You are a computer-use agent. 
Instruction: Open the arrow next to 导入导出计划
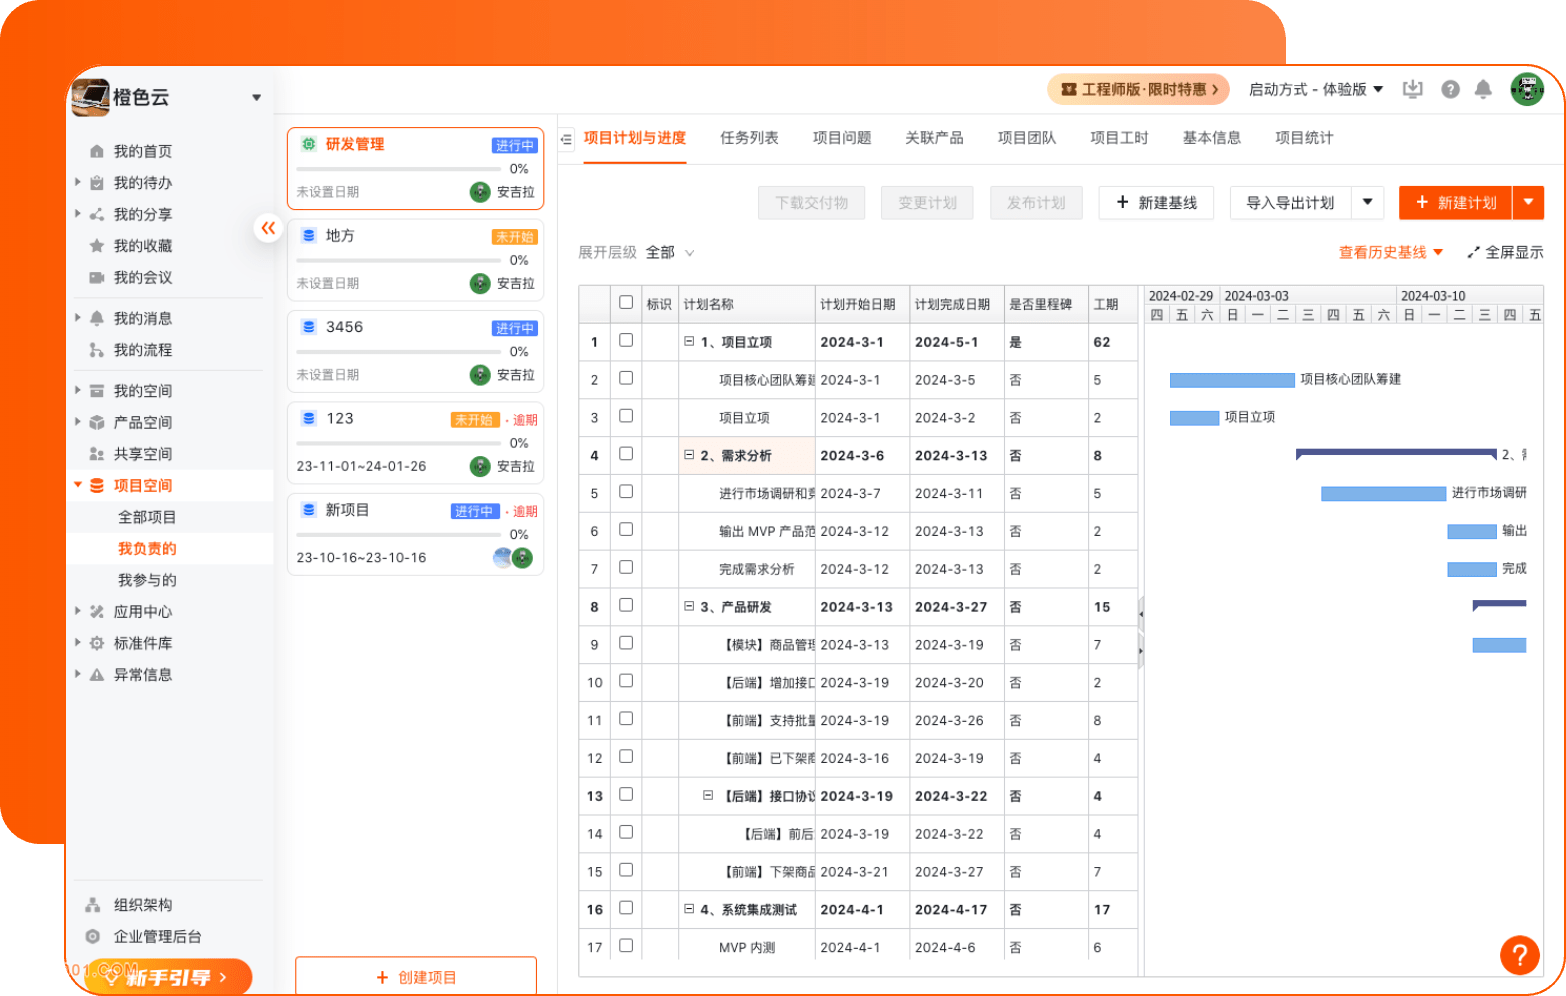tap(1367, 203)
